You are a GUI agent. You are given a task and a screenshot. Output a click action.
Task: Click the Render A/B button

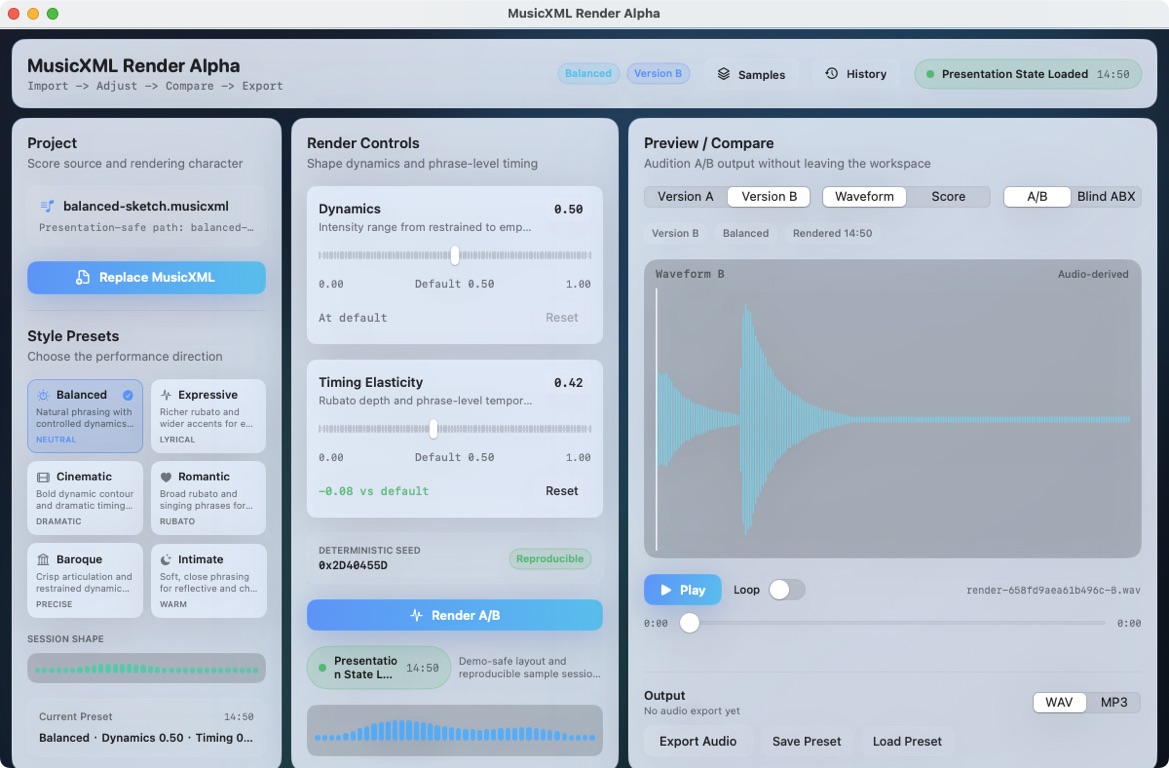click(x=455, y=615)
